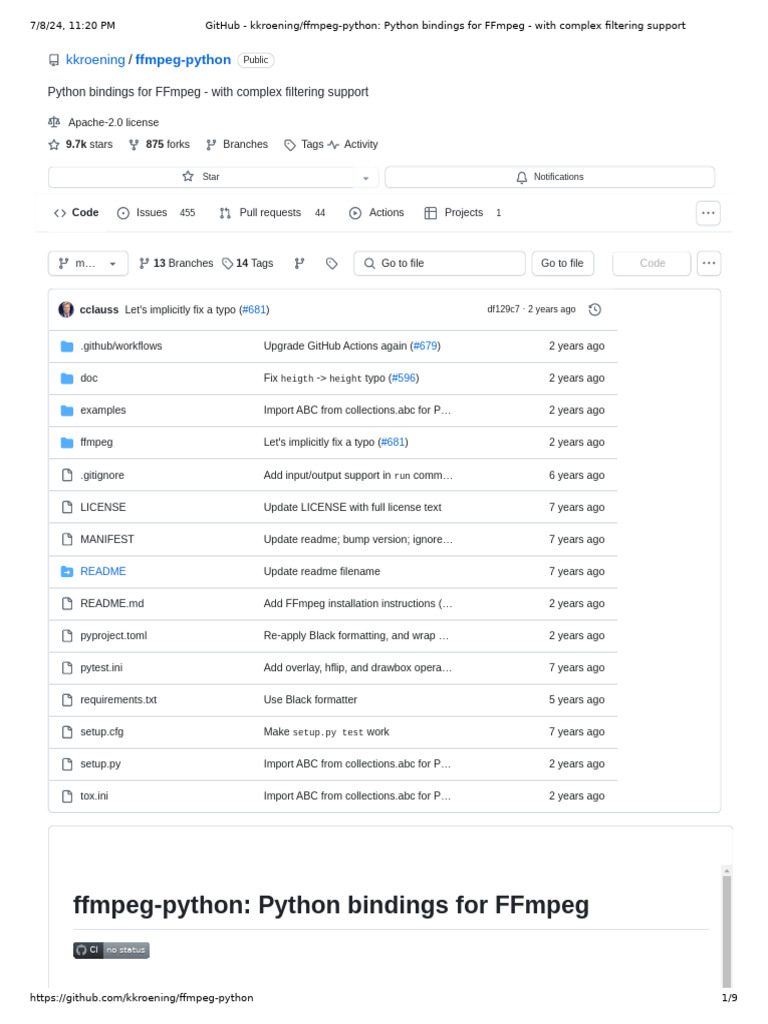Switch to the Issues tab
The height and width of the screenshot is (1024, 768).
click(156, 213)
